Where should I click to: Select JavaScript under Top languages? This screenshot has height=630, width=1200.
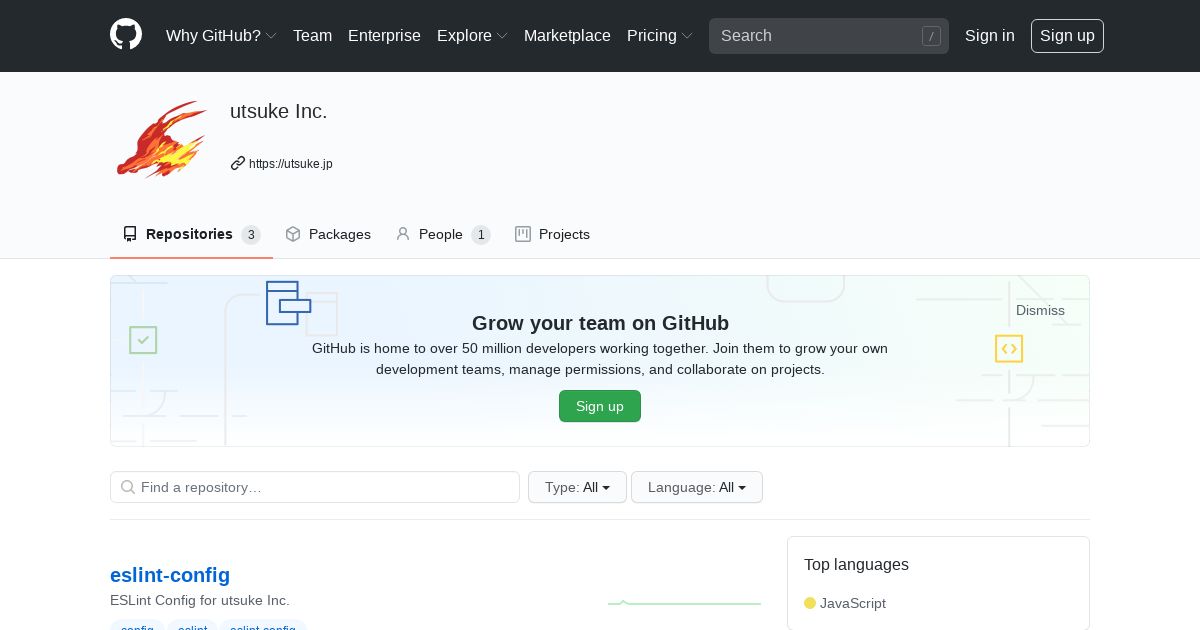click(853, 603)
